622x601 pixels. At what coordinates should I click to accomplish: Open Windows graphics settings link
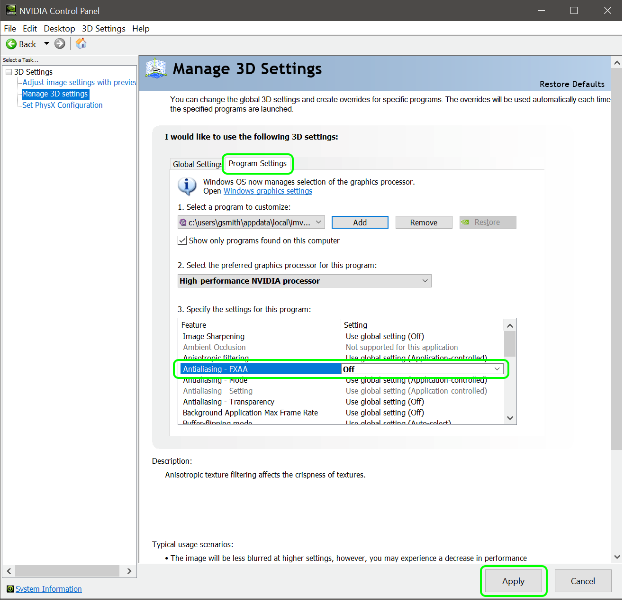pyautogui.click(x=268, y=191)
